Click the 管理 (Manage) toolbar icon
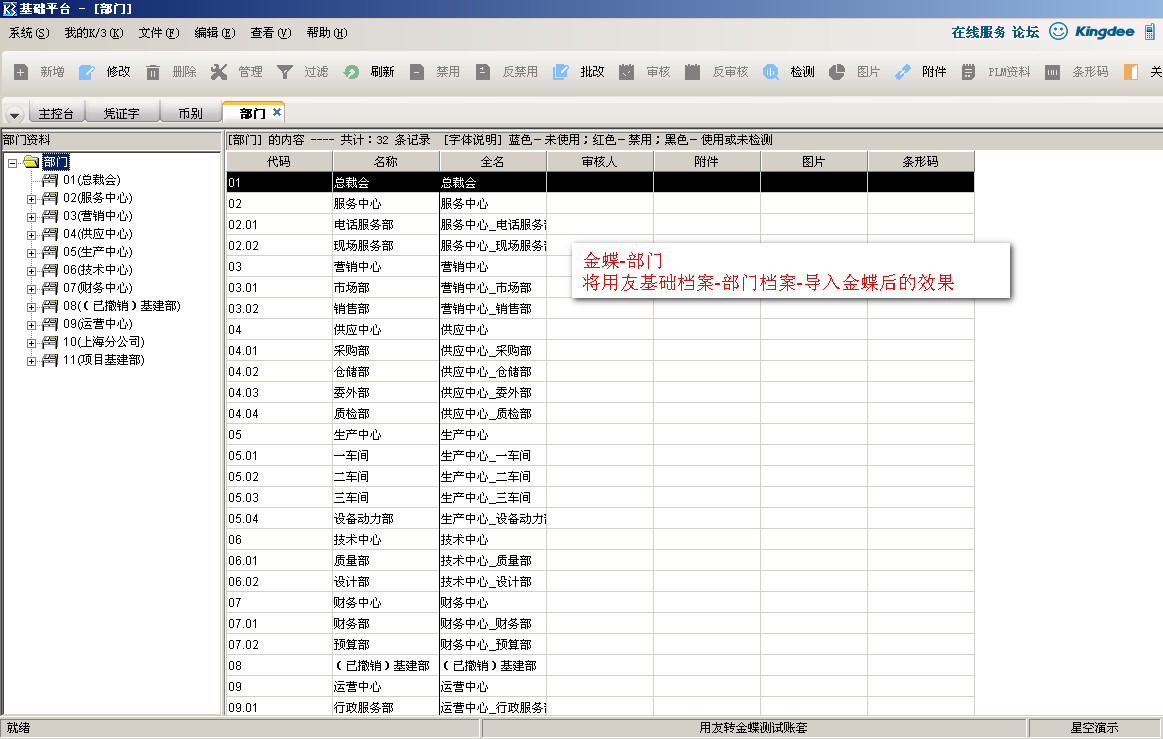Image resolution: width=1163 pixels, height=739 pixels. click(219, 72)
